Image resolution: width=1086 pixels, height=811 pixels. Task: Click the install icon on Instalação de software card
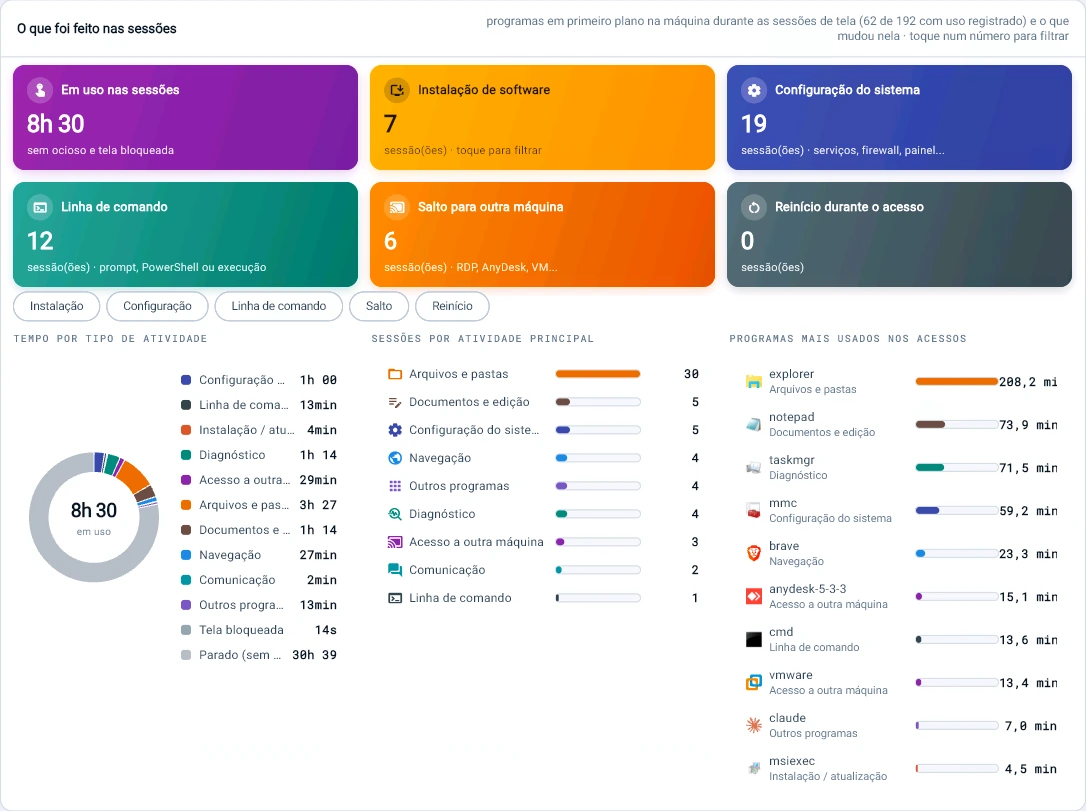pyautogui.click(x=397, y=90)
